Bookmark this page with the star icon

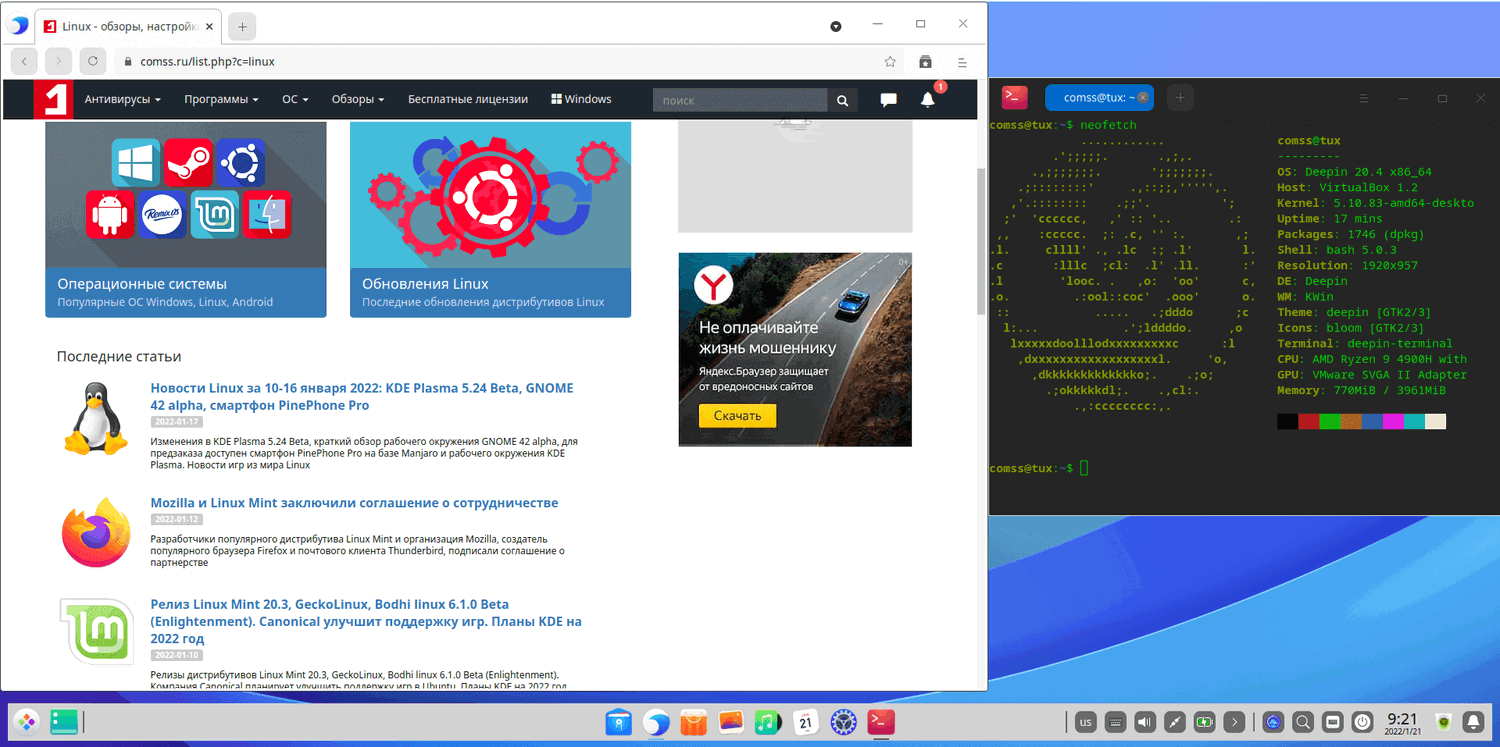point(890,62)
